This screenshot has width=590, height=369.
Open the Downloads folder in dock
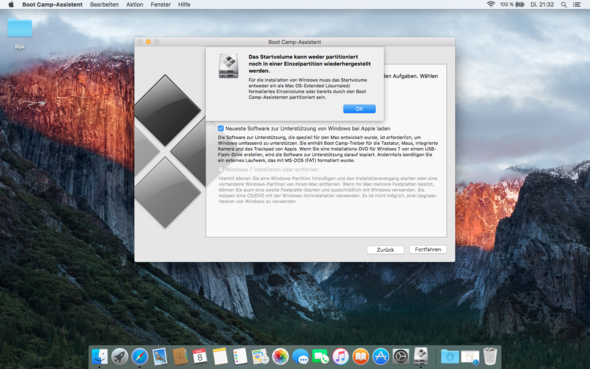[x=450, y=356]
